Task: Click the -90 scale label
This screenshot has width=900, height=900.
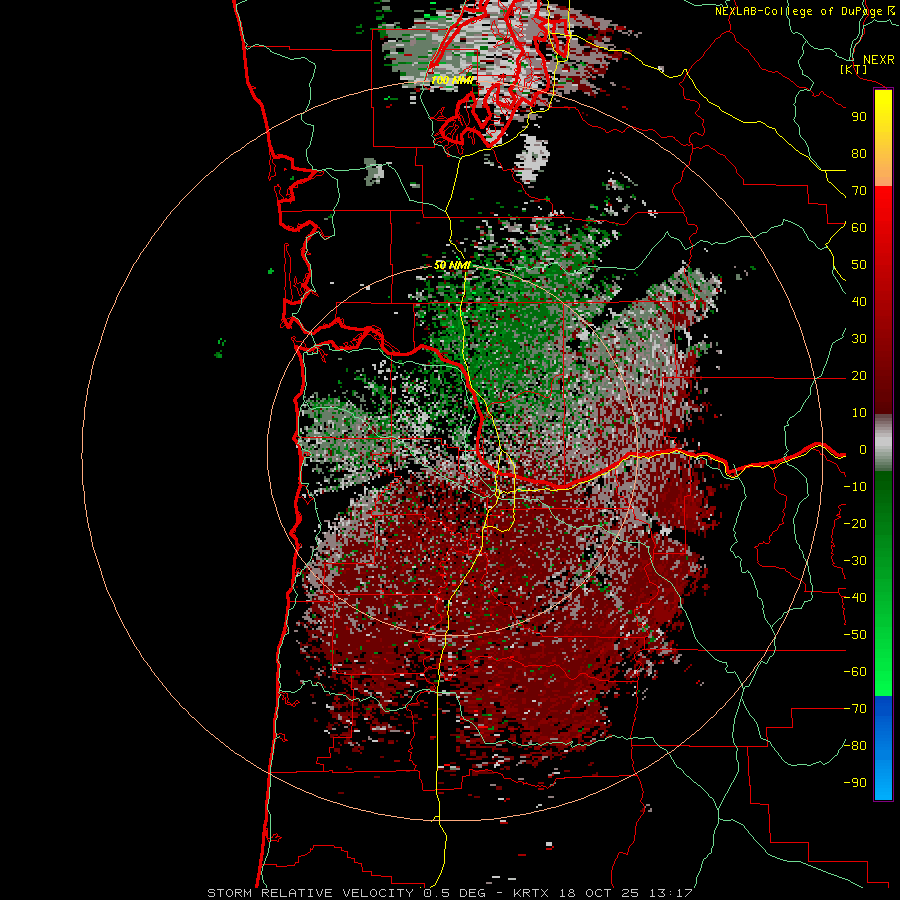Action: (x=855, y=783)
